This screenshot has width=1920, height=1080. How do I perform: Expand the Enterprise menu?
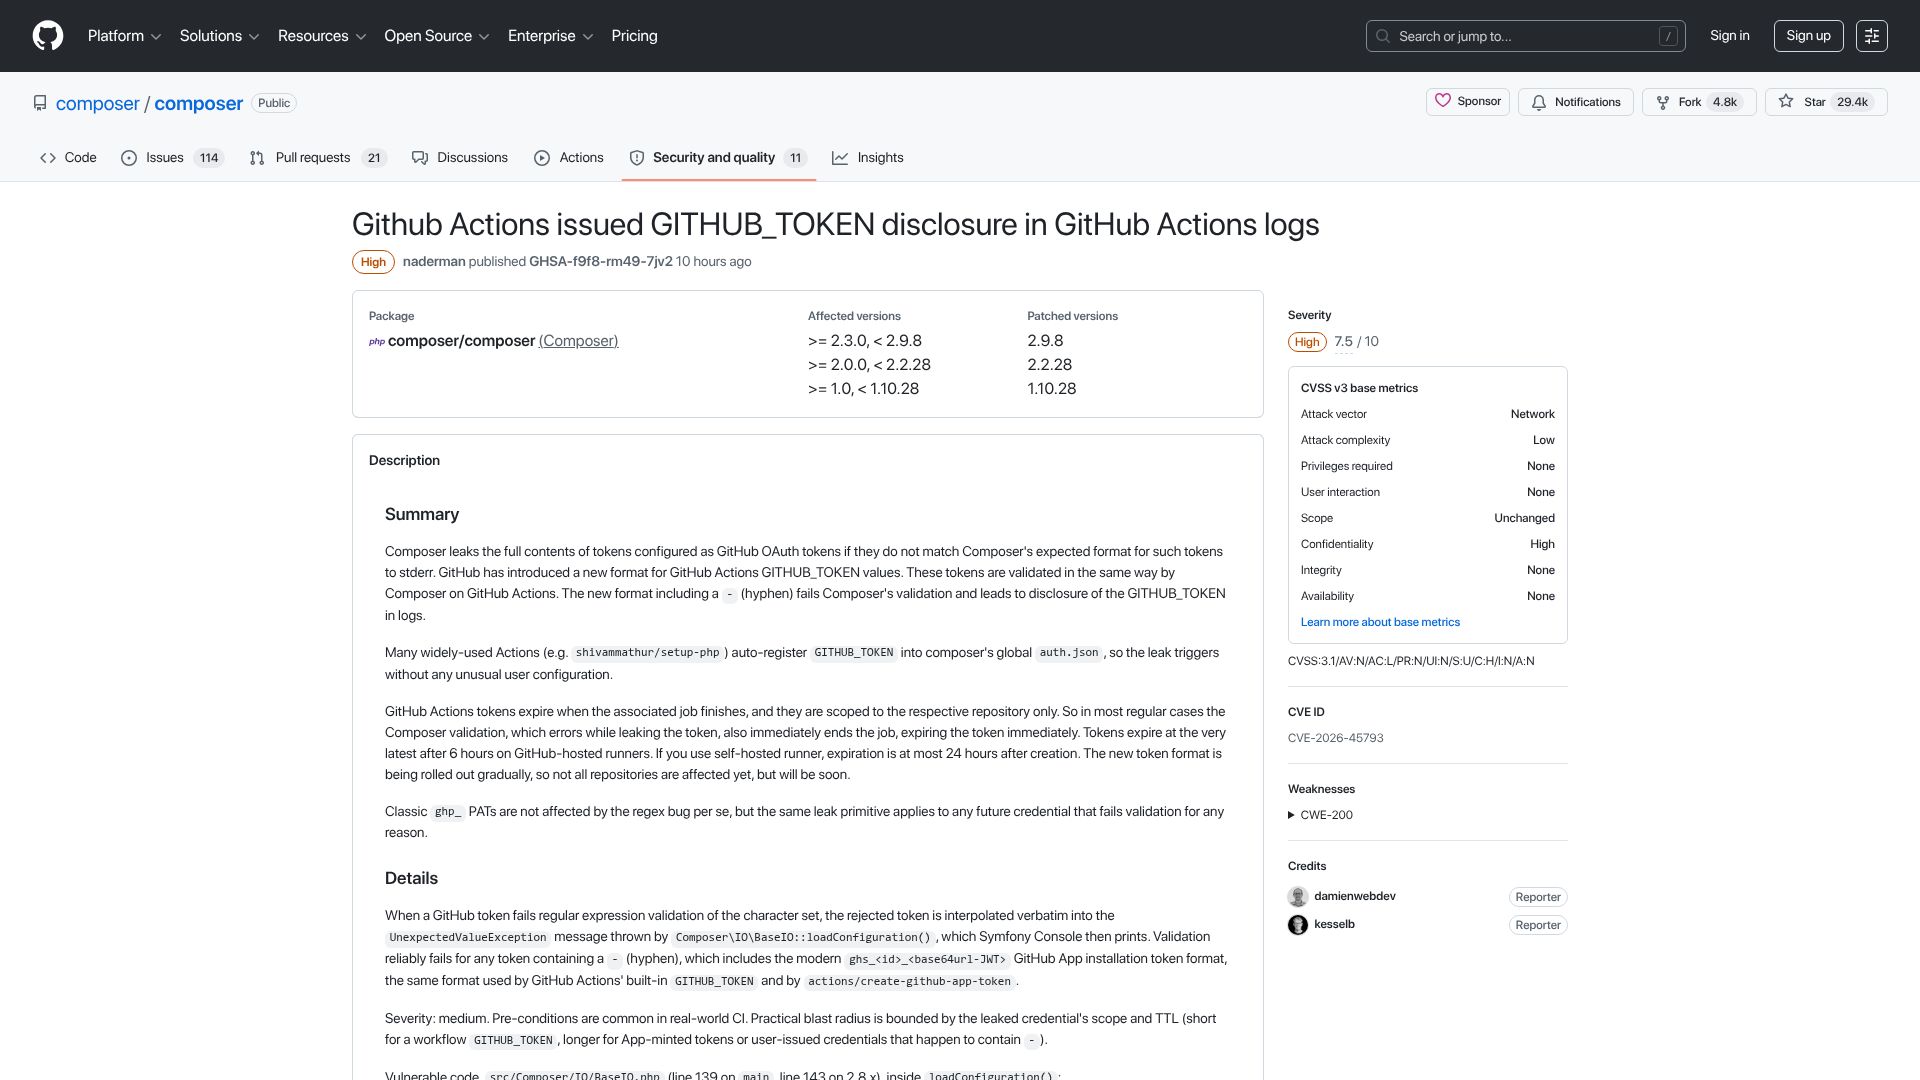pyautogui.click(x=550, y=36)
